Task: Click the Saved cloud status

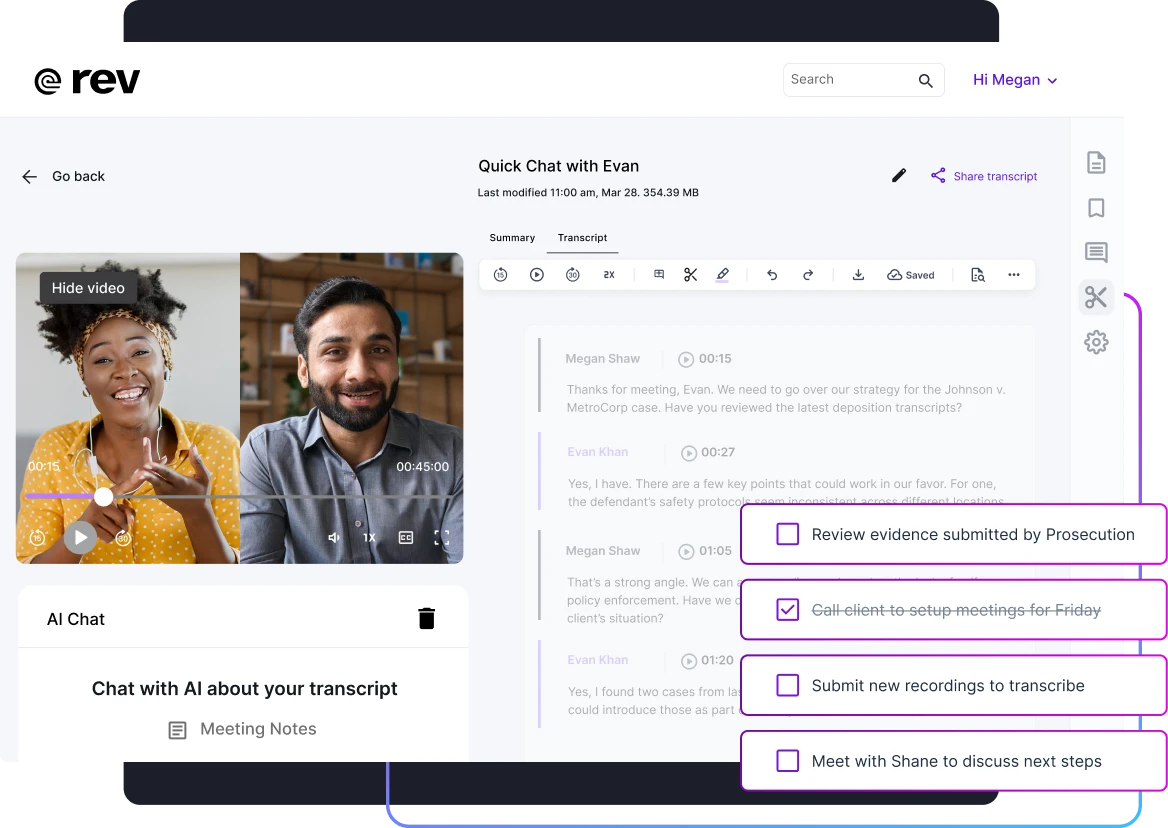Action: tap(910, 275)
